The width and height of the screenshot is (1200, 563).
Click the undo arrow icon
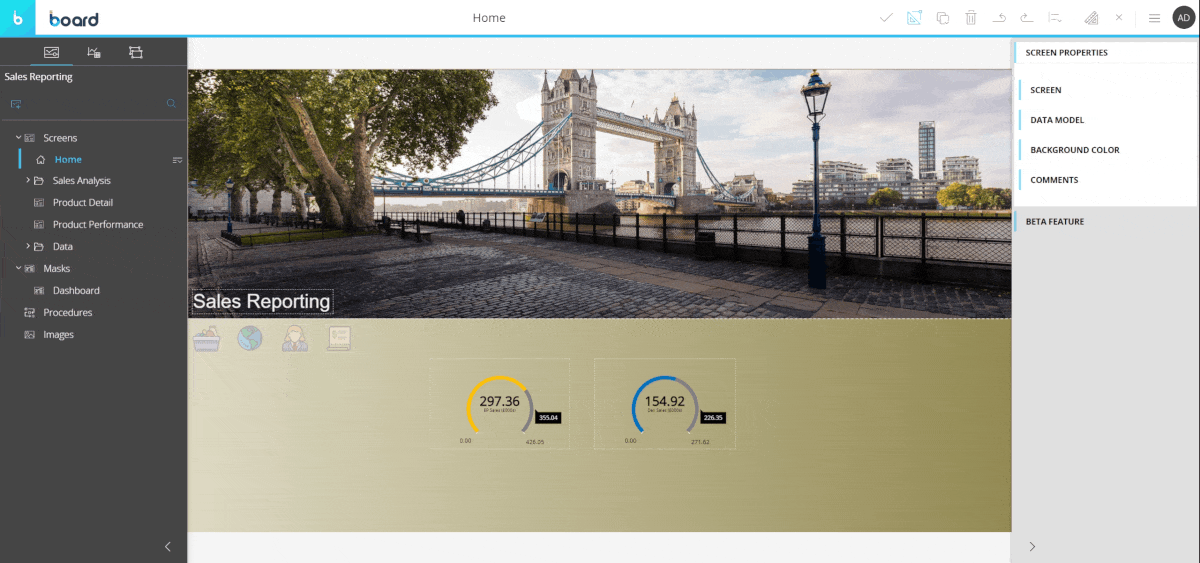[x=998, y=18]
